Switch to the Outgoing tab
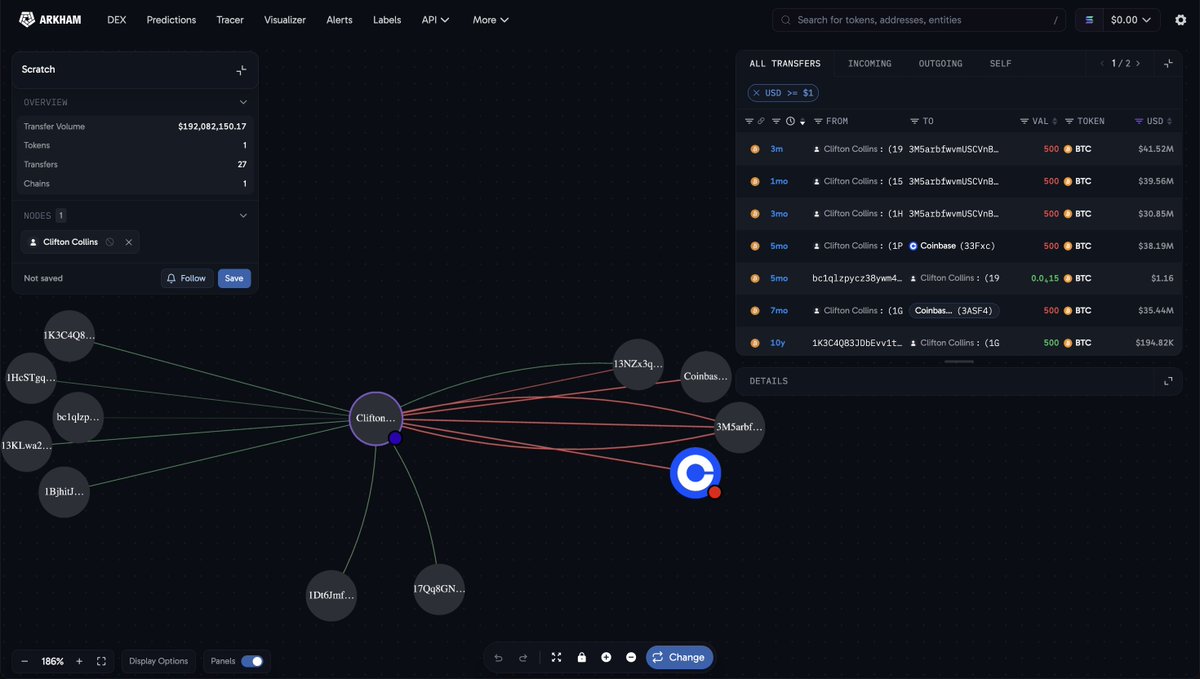The width and height of the screenshot is (1200, 679). [940, 63]
